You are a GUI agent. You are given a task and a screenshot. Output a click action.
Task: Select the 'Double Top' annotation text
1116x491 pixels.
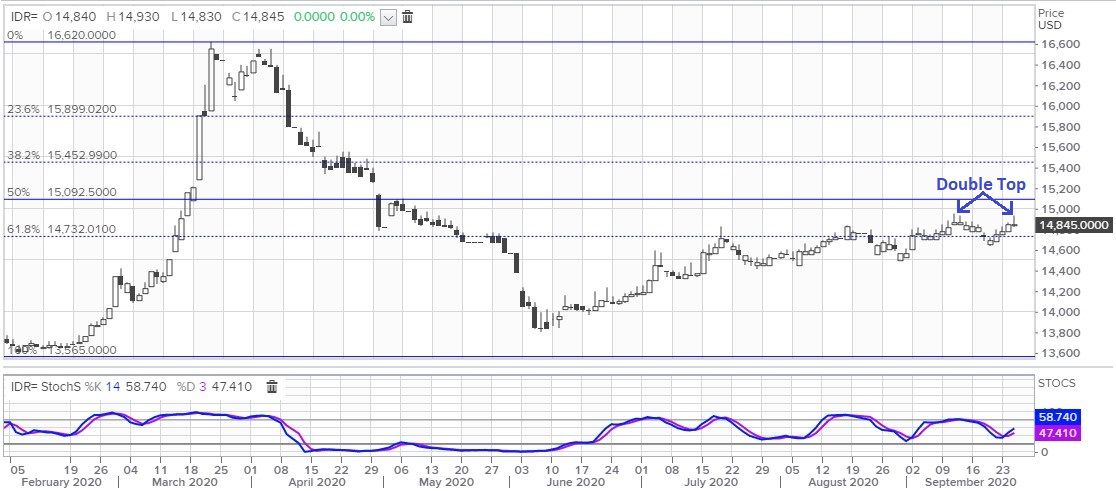click(981, 184)
